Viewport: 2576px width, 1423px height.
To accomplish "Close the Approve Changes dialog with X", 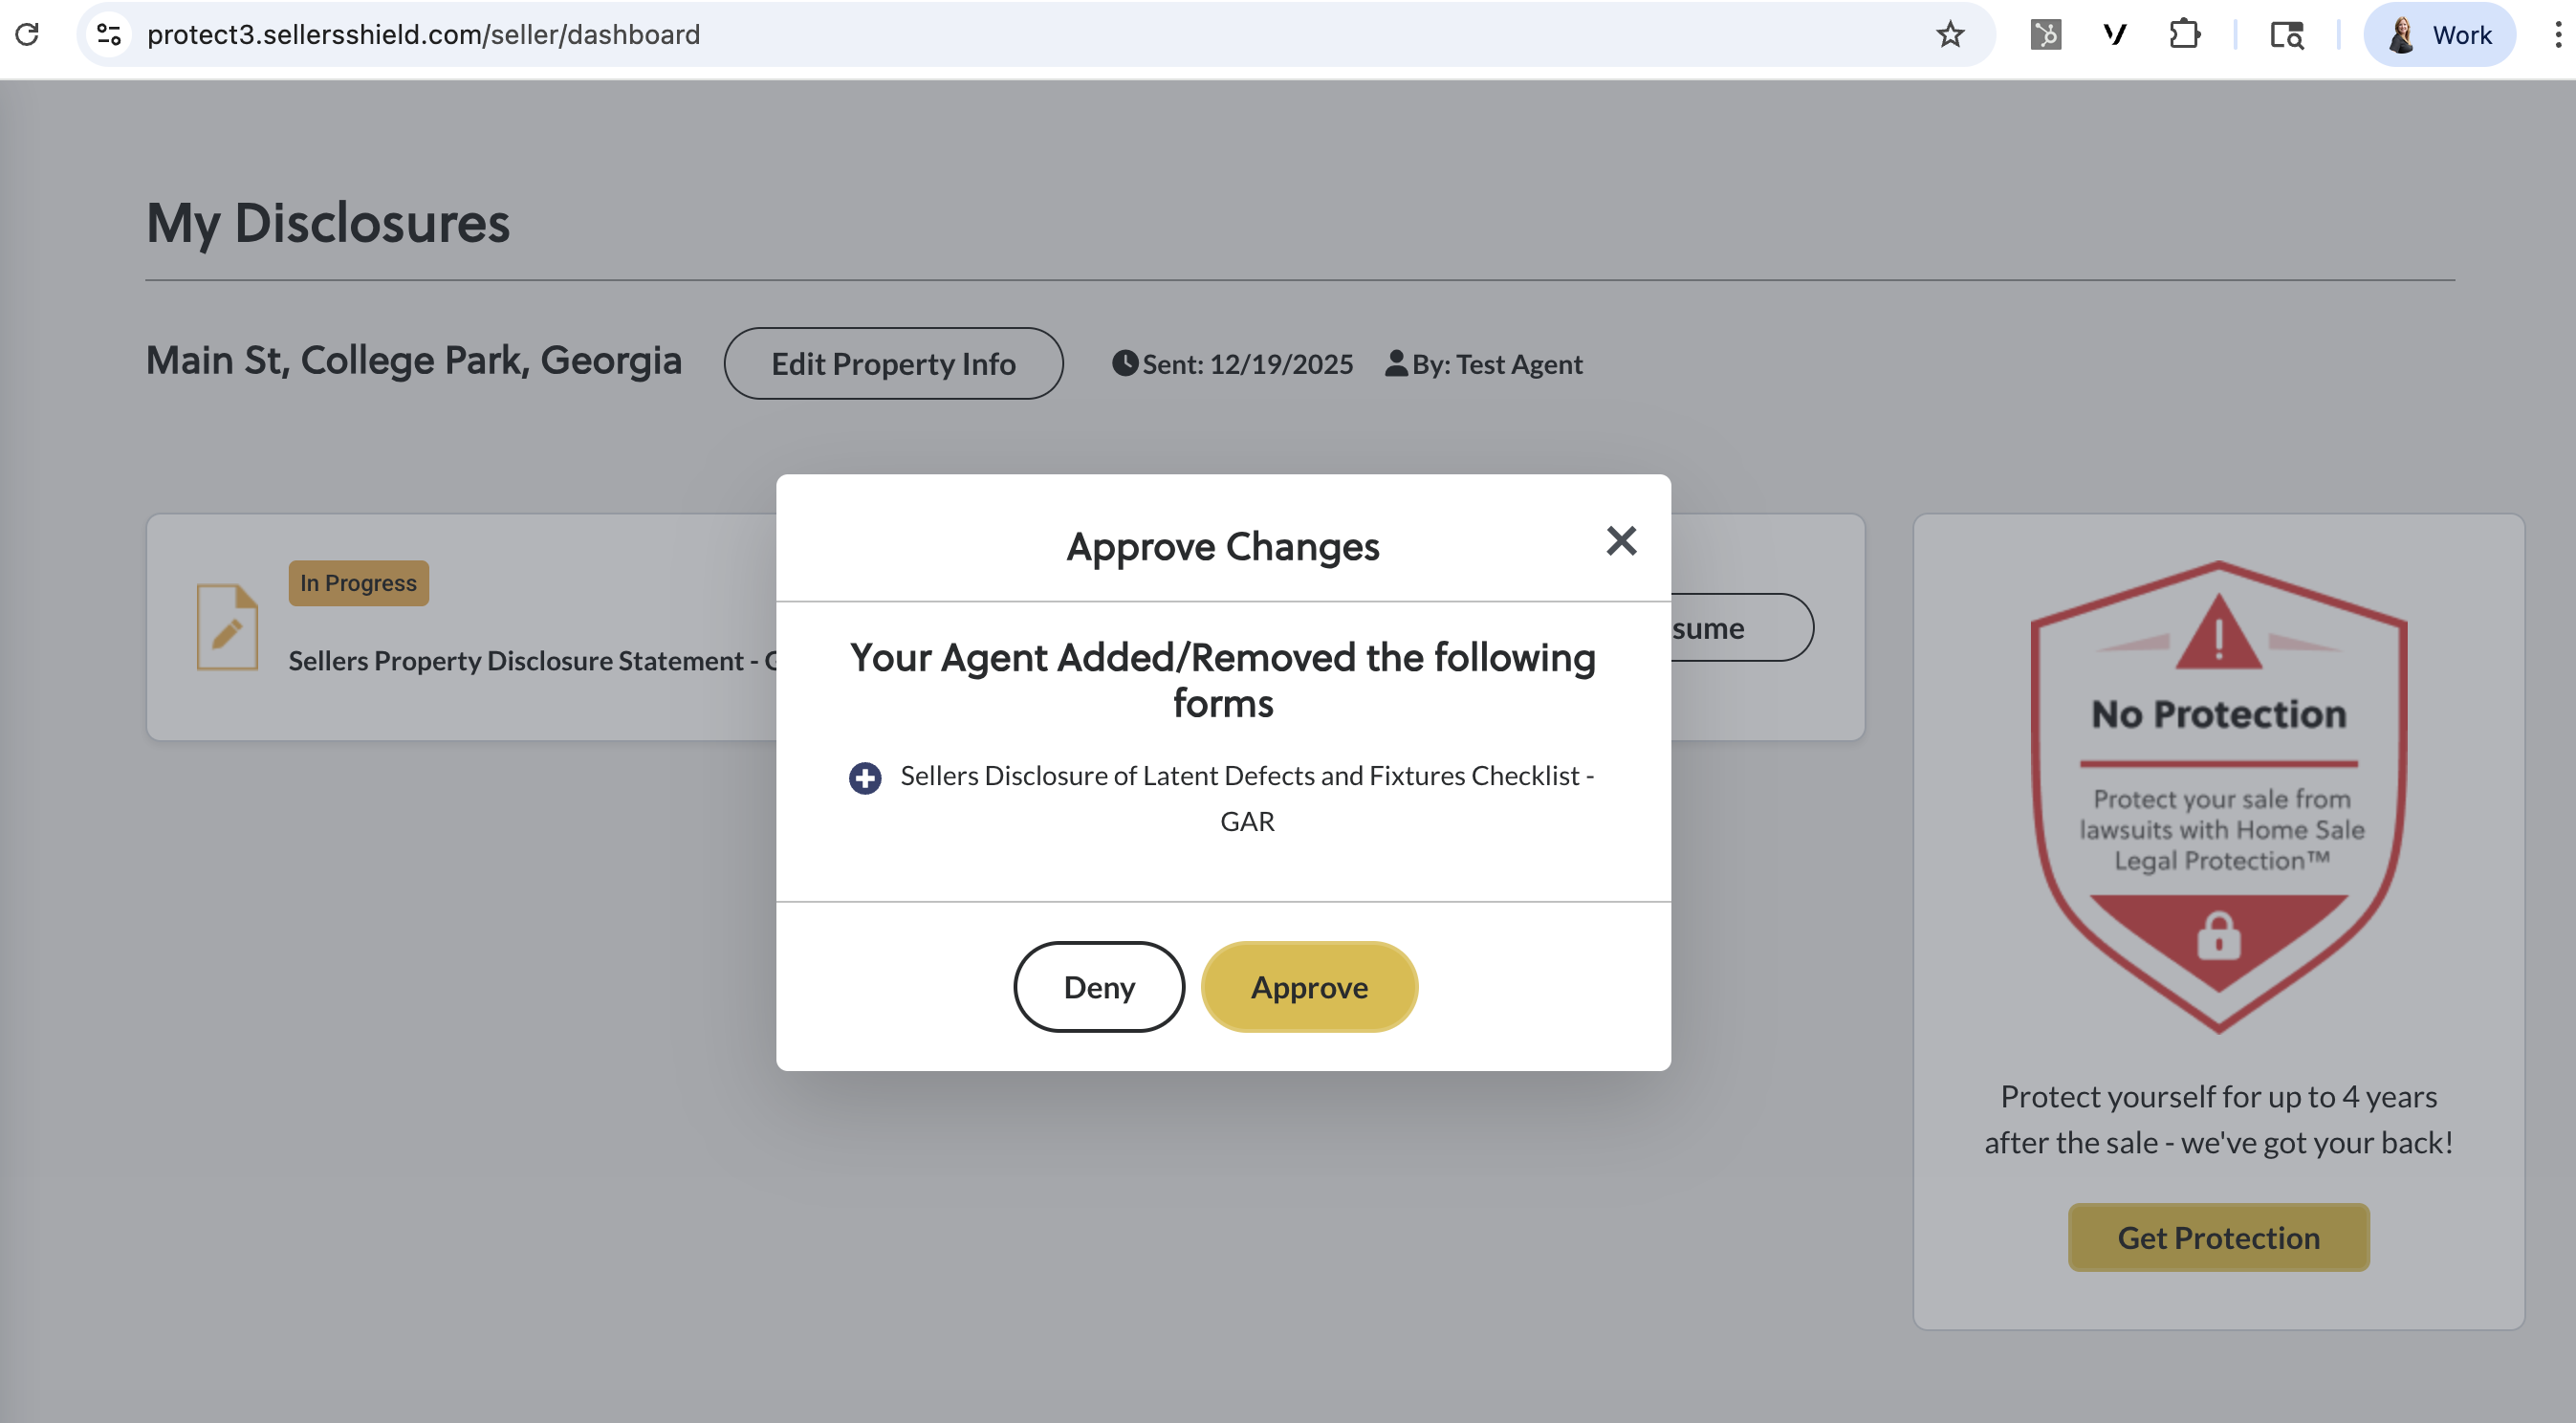I will click(1620, 541).
